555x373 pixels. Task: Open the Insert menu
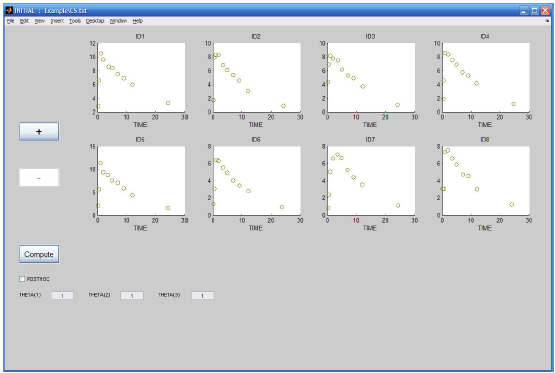57,21
